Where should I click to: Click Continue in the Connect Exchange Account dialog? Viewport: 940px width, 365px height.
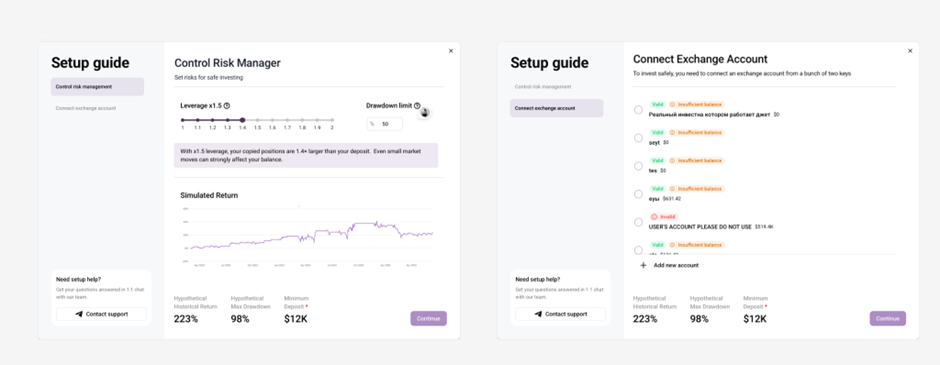click(888, 318)
